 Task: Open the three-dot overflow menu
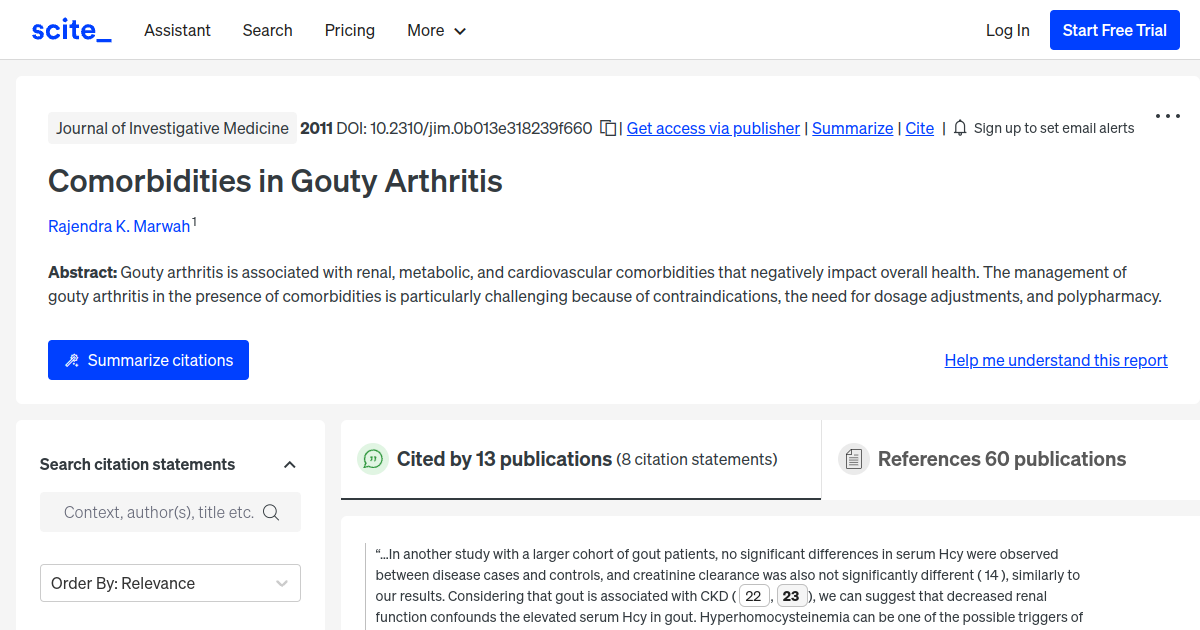click(x=1167, y=116)
